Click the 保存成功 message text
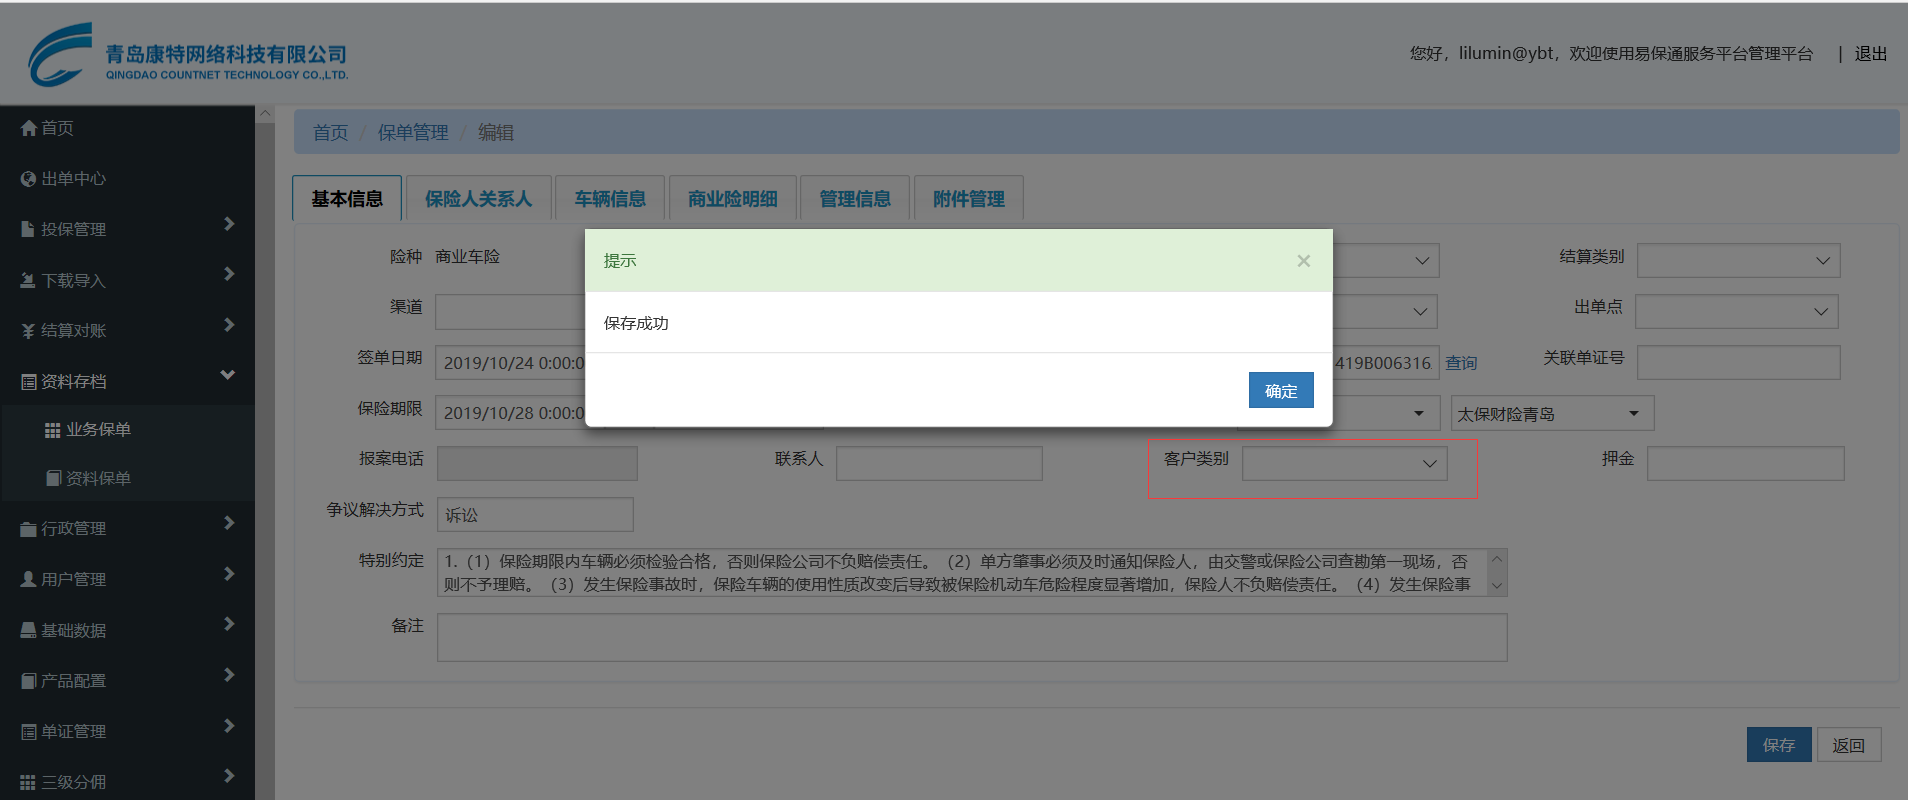 [636, 323]
